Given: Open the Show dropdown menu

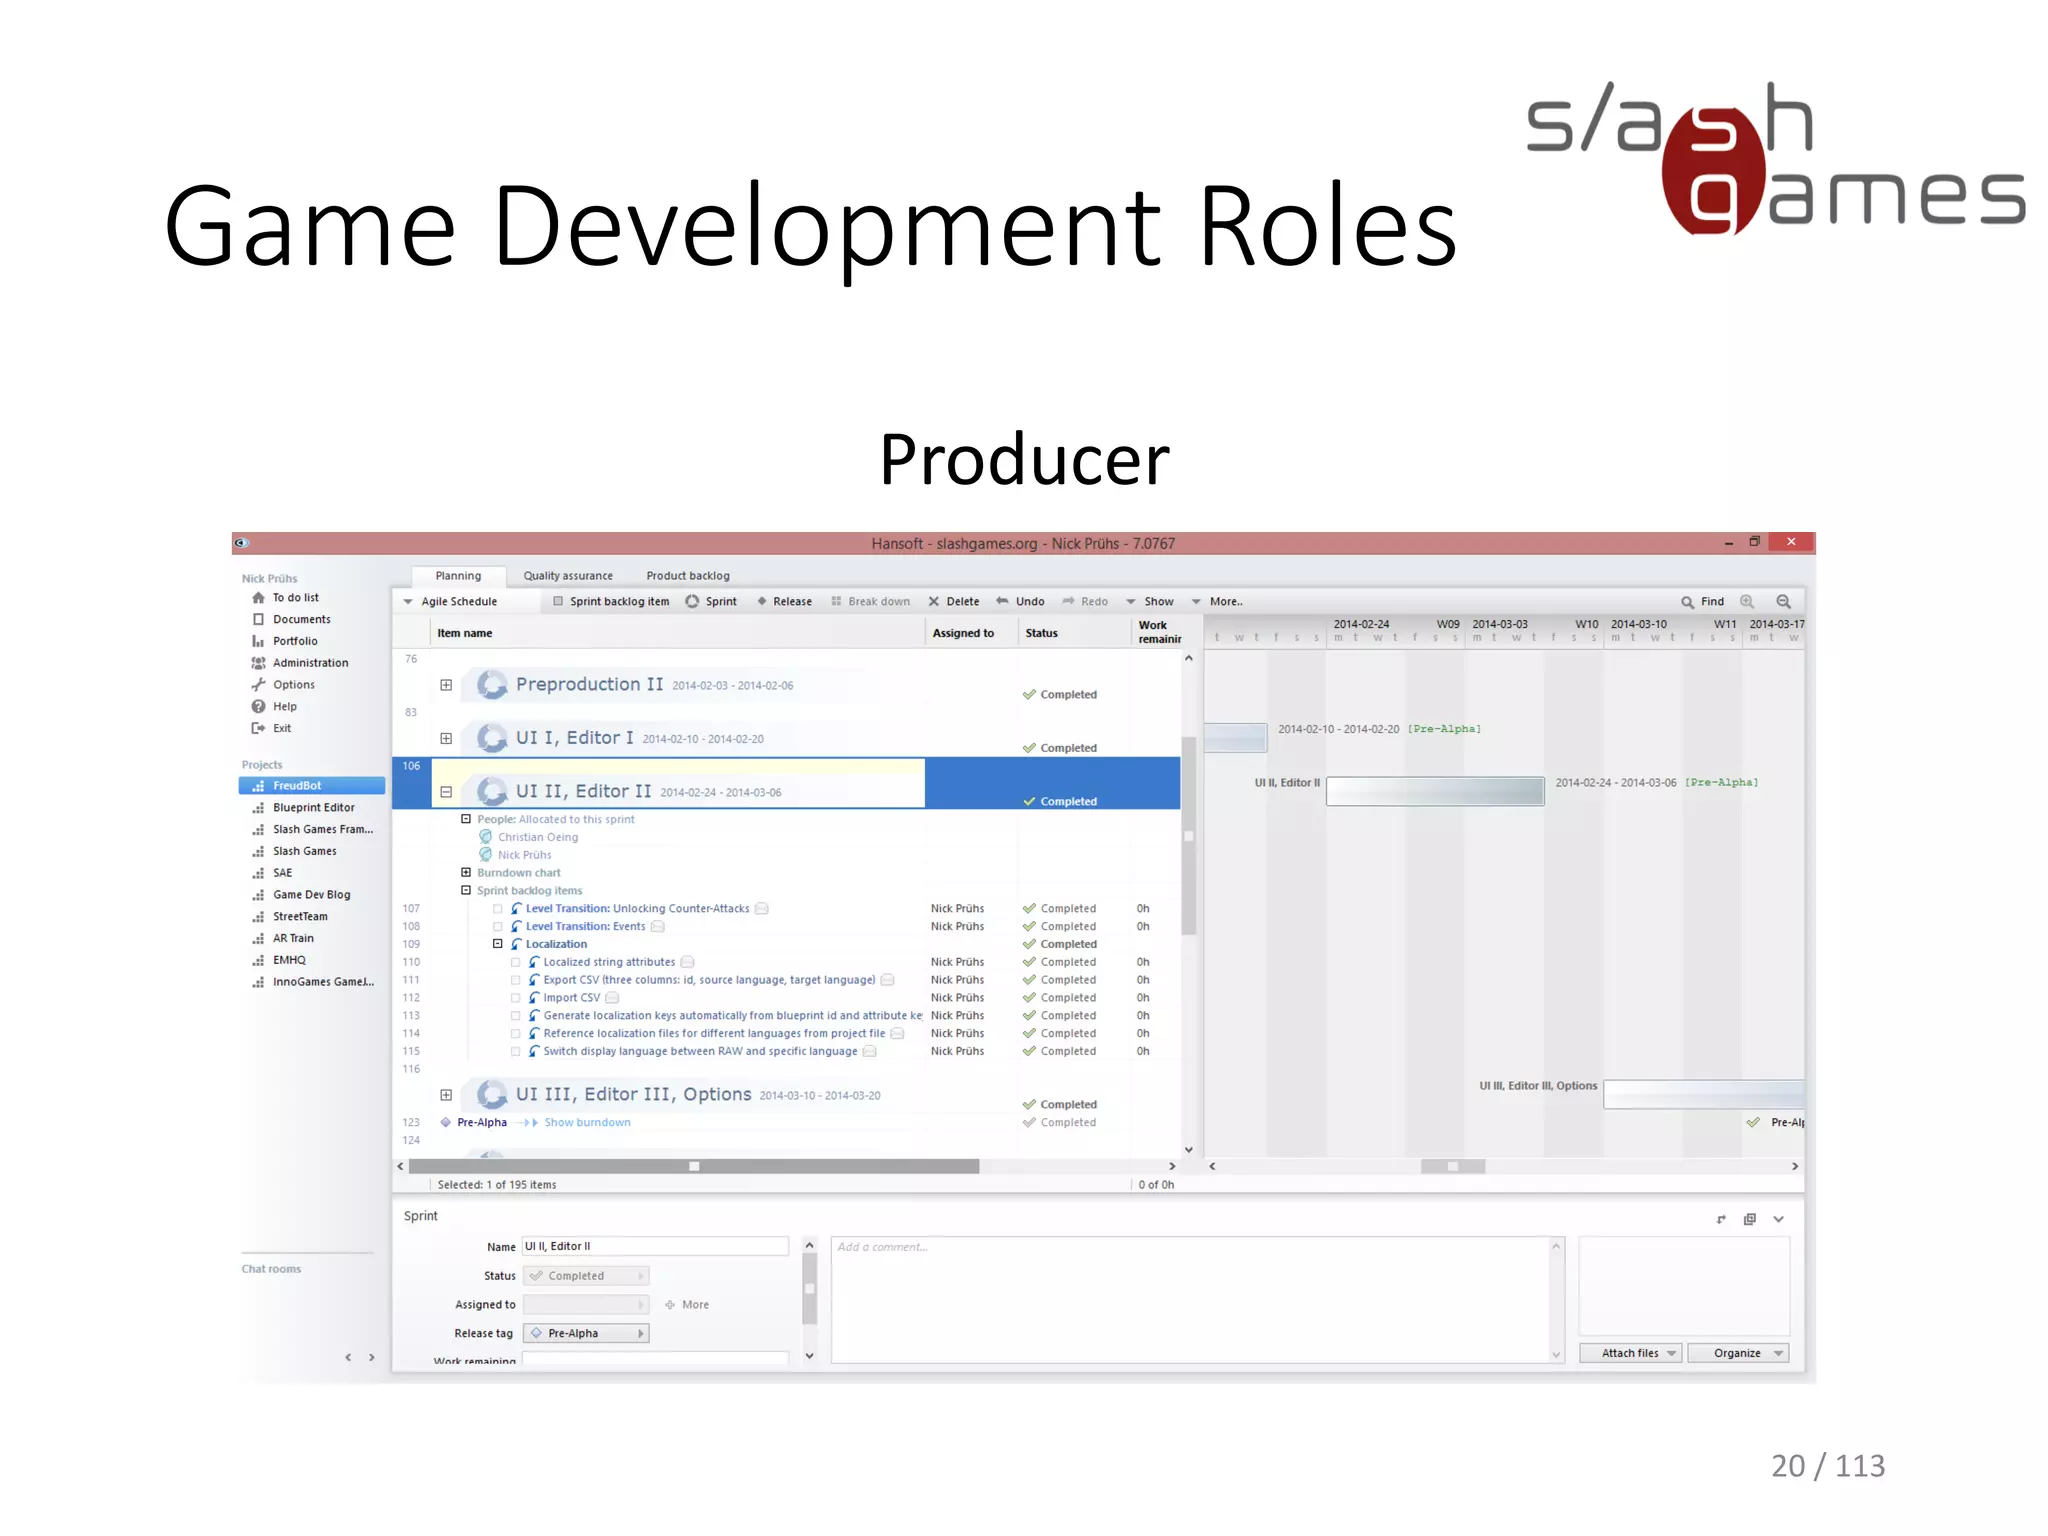Looking at the screenshot, I should 1150,602.
